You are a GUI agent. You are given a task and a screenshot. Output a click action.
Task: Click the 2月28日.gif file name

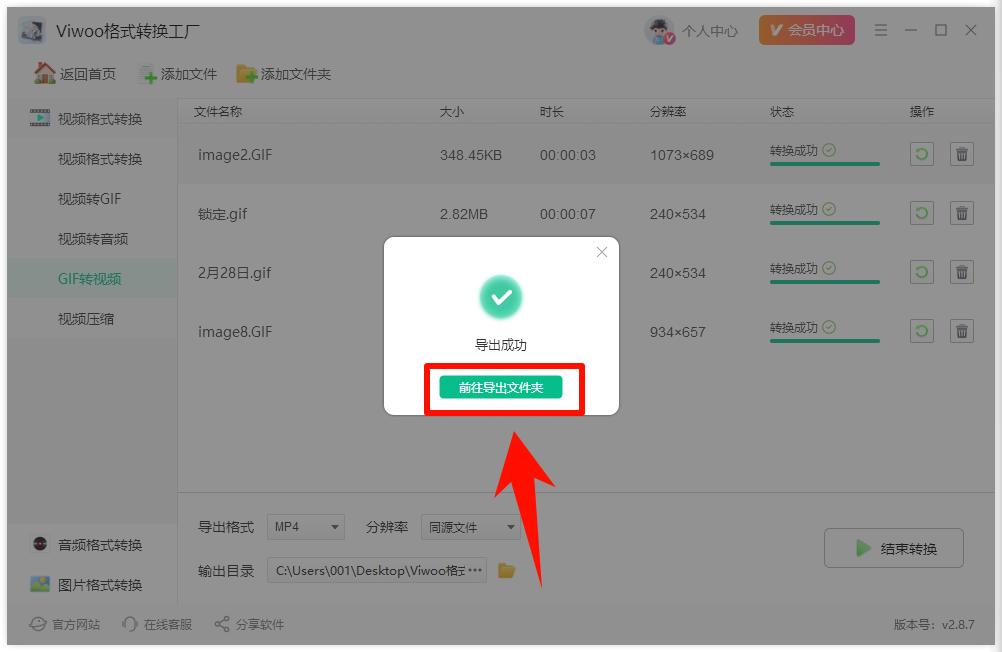pyautogui.click(x=235, y=273)
